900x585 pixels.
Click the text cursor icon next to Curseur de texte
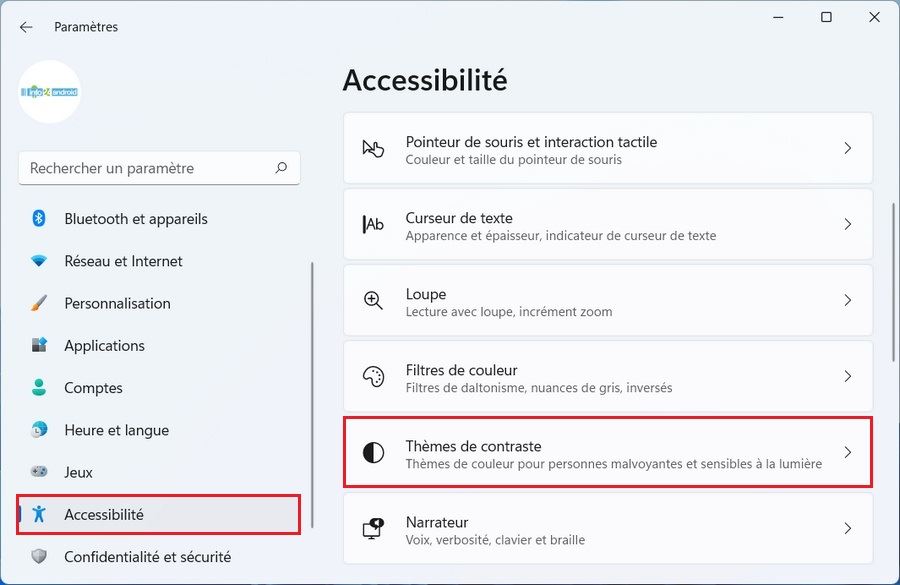[x=373, y=223]
